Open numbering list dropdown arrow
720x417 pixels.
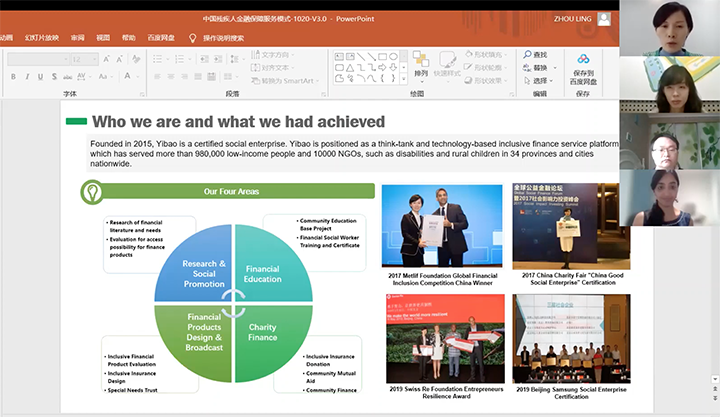[x=190, y=59]
